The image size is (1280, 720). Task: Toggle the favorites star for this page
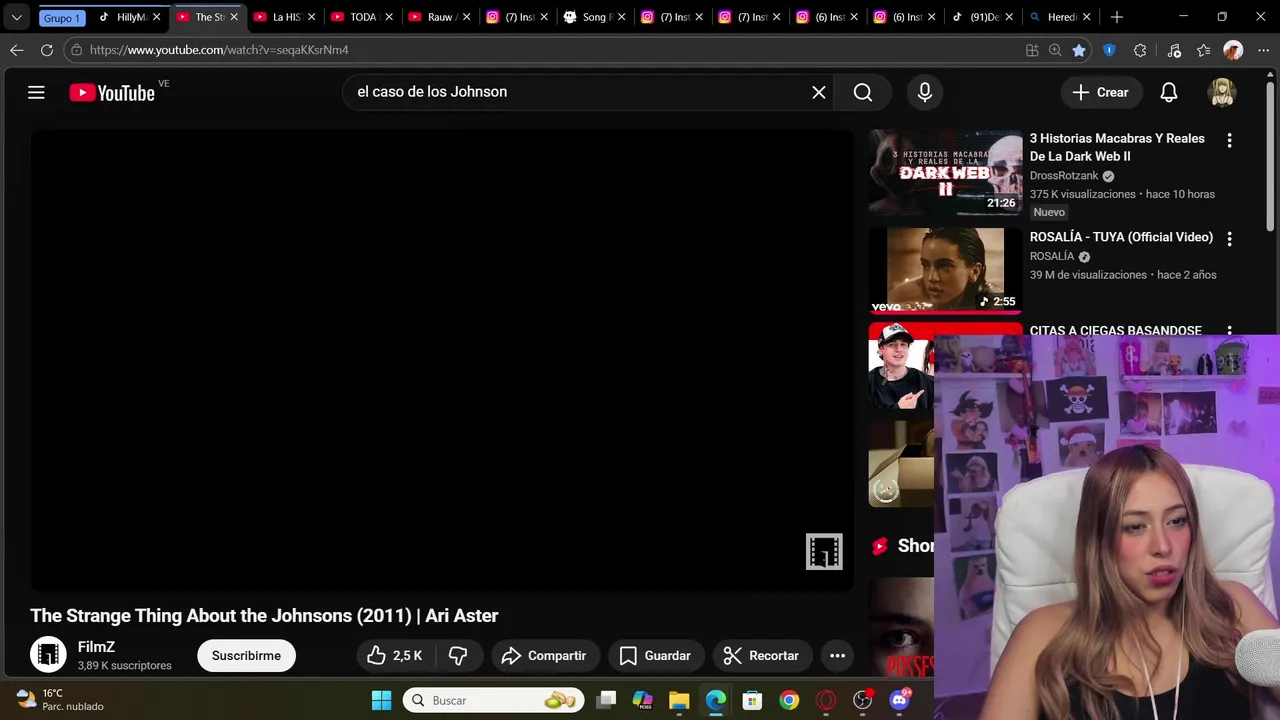(x=1079, y=50)
